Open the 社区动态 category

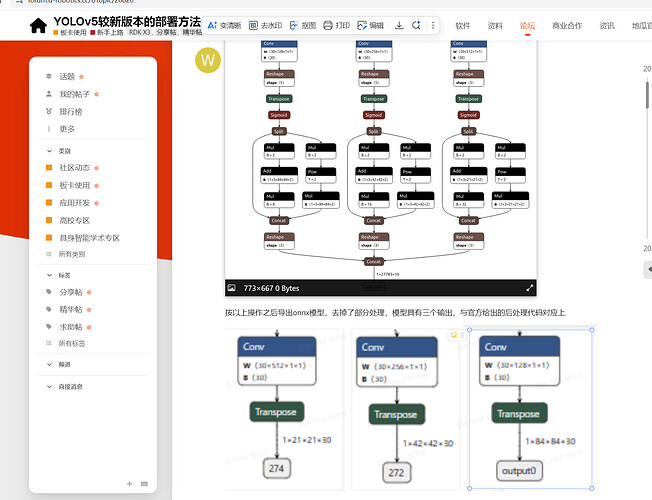tap(74, 168)
